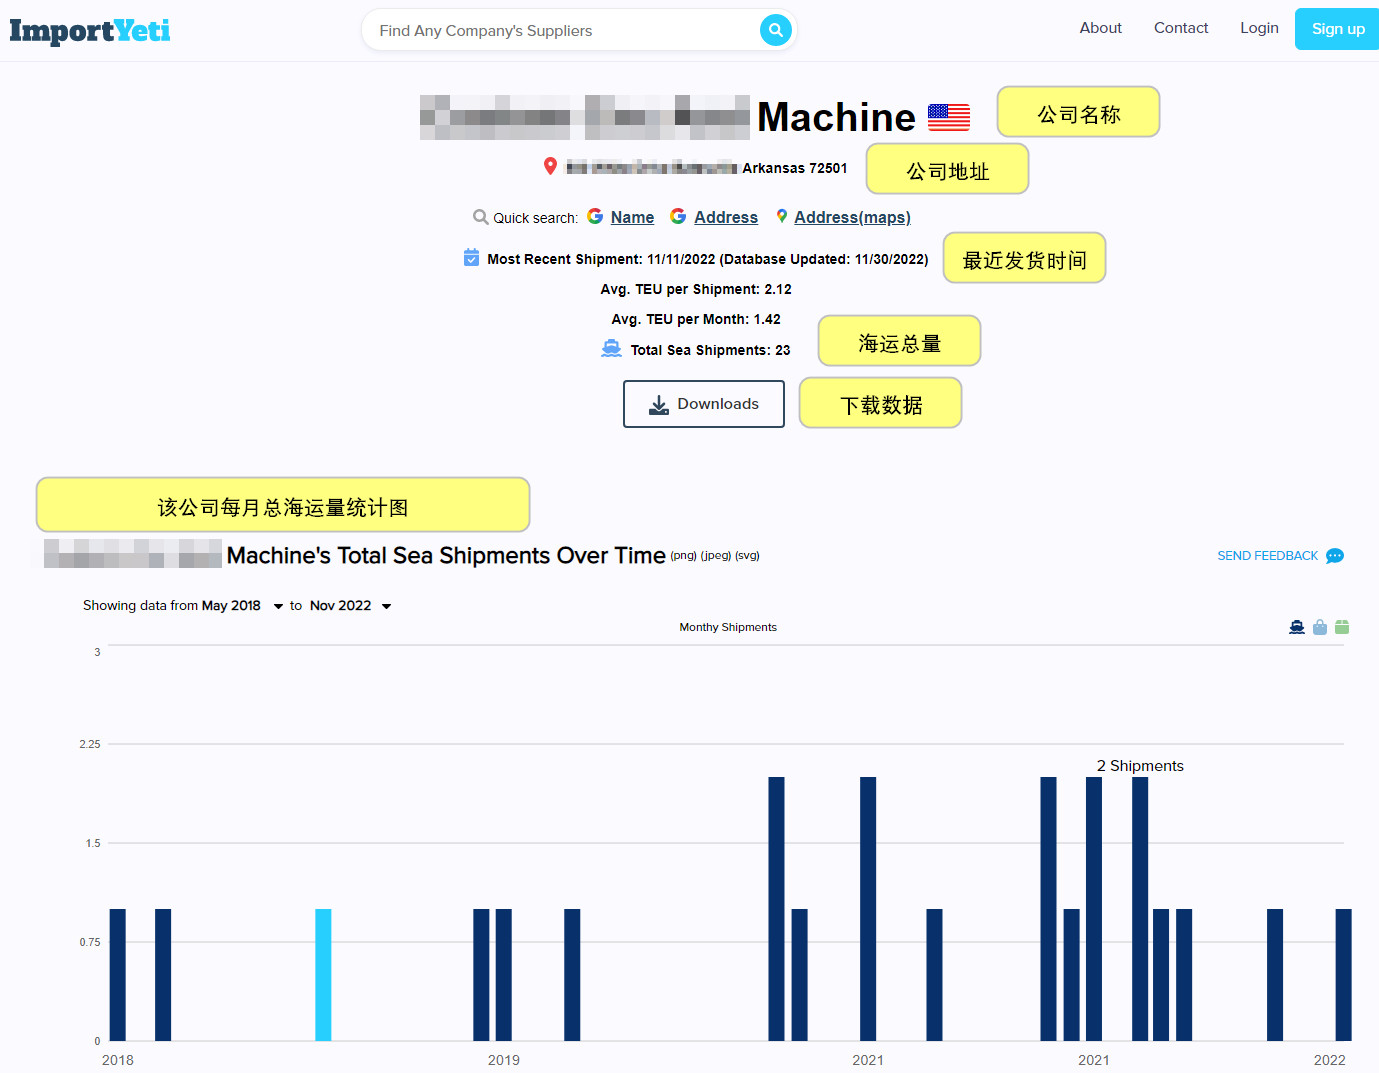Toggle the dark ship series on the chart
Image resolution: width=1379 pixels, height=1073 pixels.
(x=1297, y=626)
